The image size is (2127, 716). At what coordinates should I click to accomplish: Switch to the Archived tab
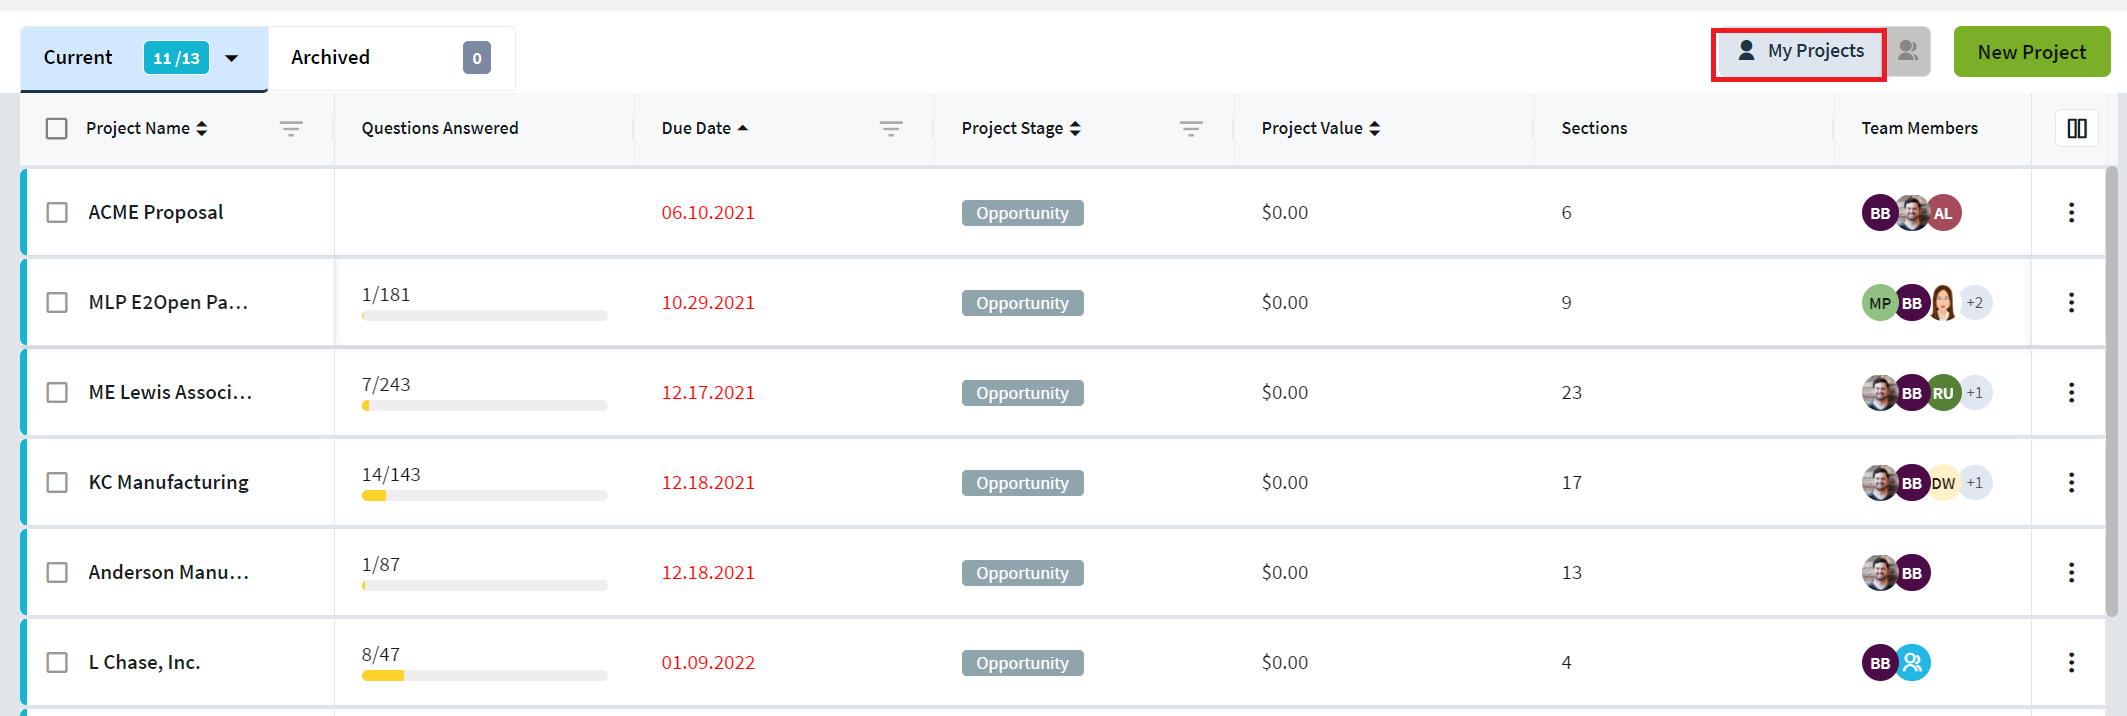point(392,58)
